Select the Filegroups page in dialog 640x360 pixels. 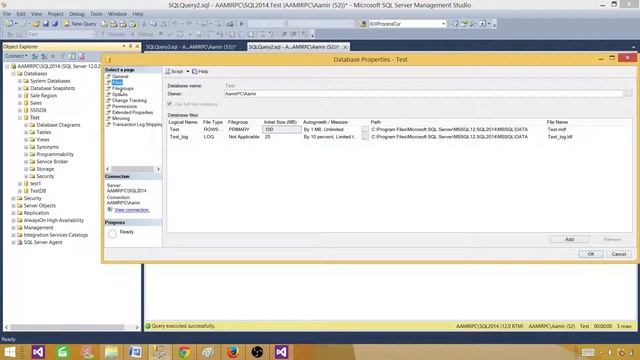click(x=122, y=88)
